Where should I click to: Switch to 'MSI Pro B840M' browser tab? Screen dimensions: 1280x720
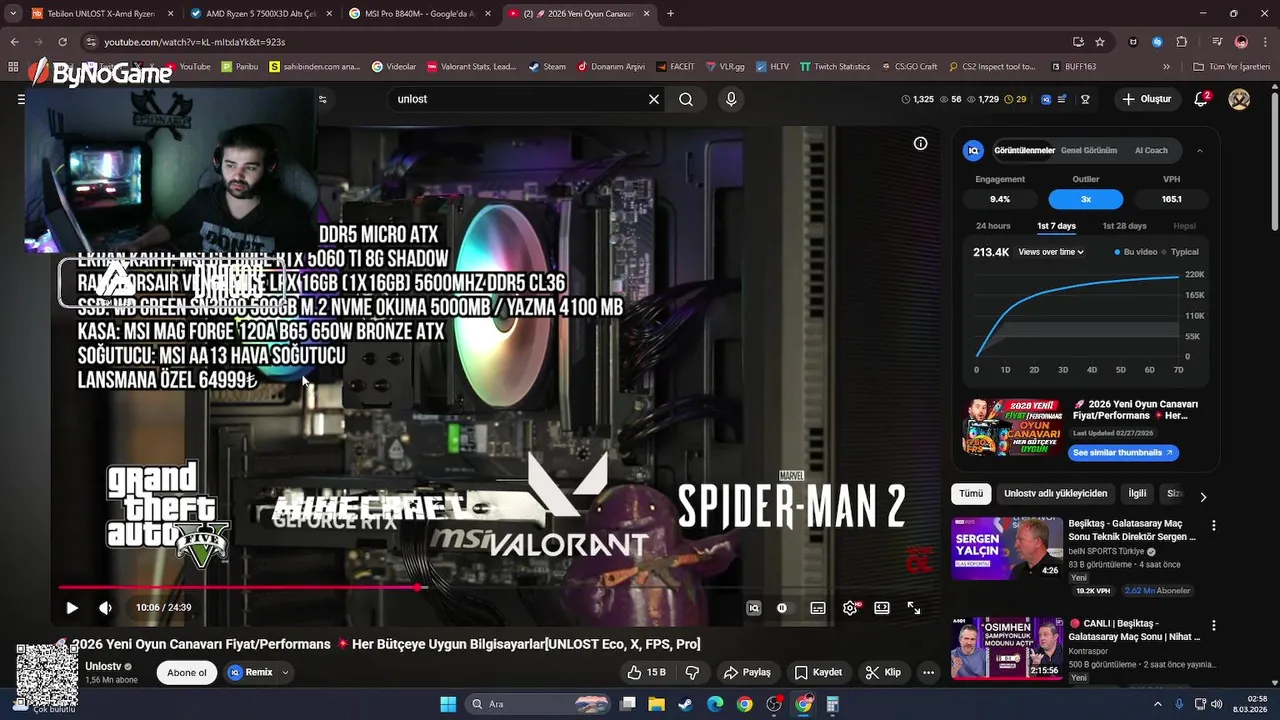pos(420,14)
